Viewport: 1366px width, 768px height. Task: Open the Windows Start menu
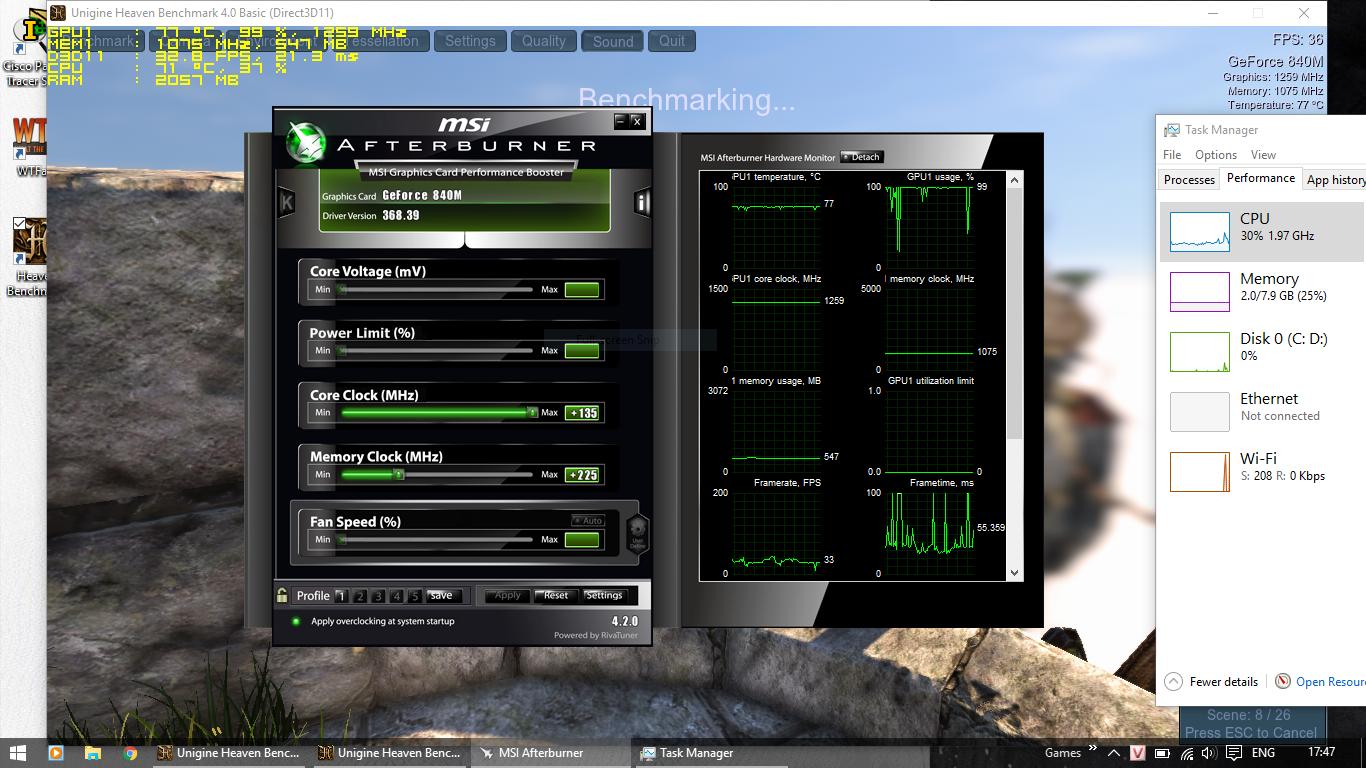click(18, 753)
